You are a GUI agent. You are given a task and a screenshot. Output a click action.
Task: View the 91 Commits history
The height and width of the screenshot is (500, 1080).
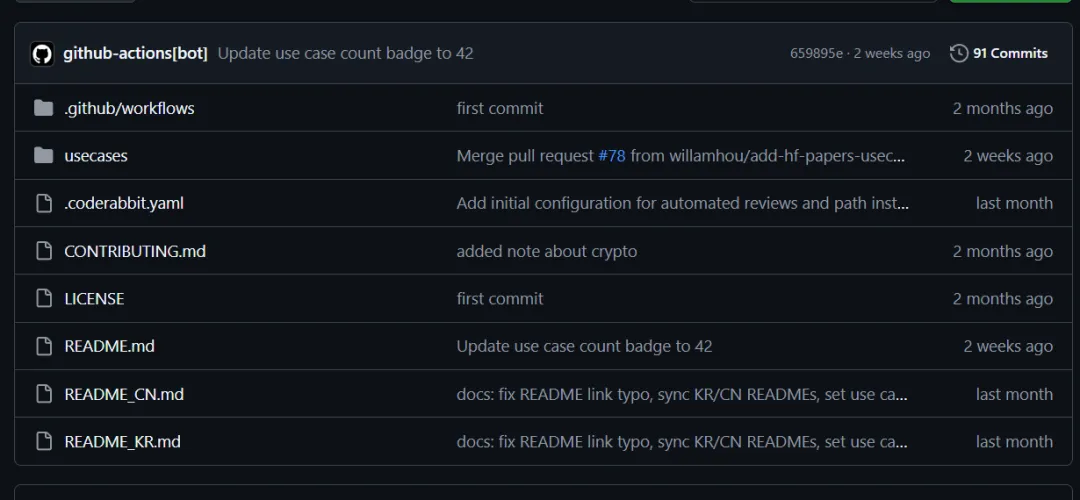(x=1009, y=54)
